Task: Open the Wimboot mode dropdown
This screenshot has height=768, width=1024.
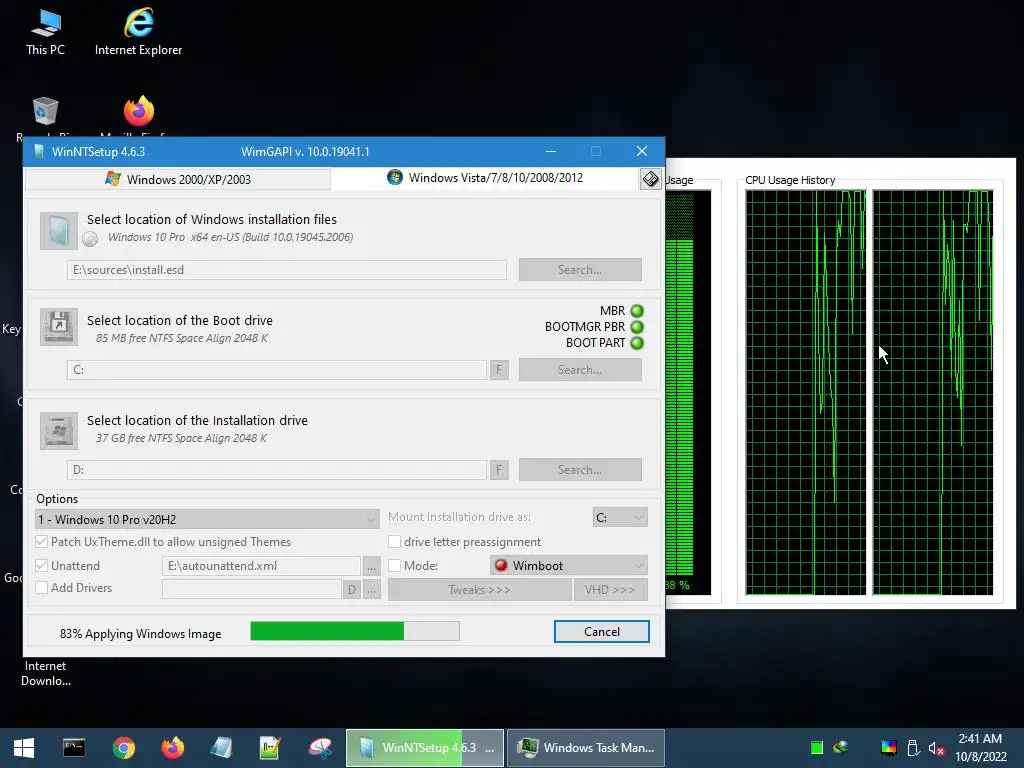Action: [x=569, y=566]
